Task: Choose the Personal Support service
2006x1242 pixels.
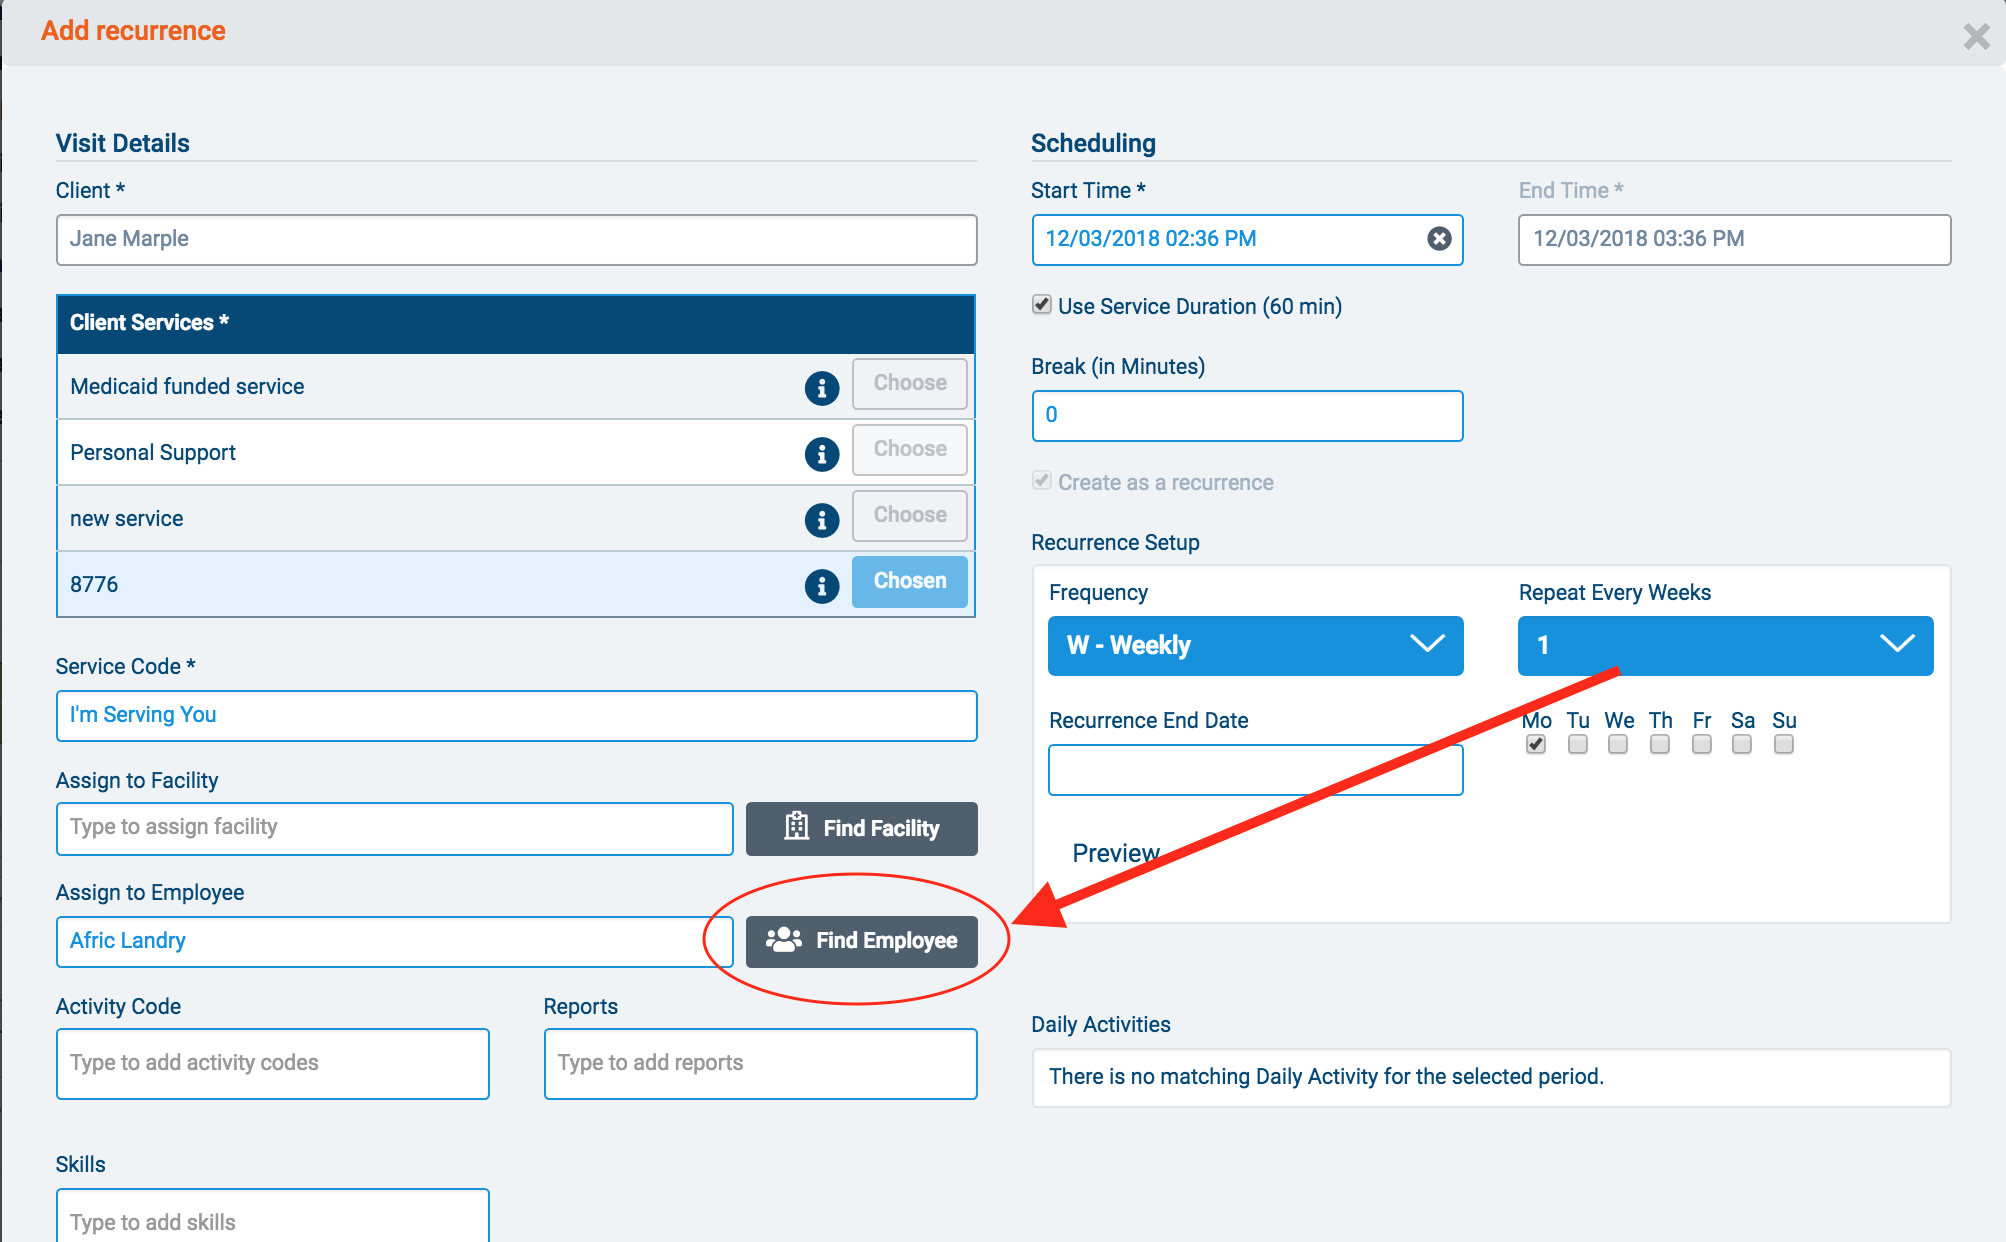Action: click(x=910, y=449)
